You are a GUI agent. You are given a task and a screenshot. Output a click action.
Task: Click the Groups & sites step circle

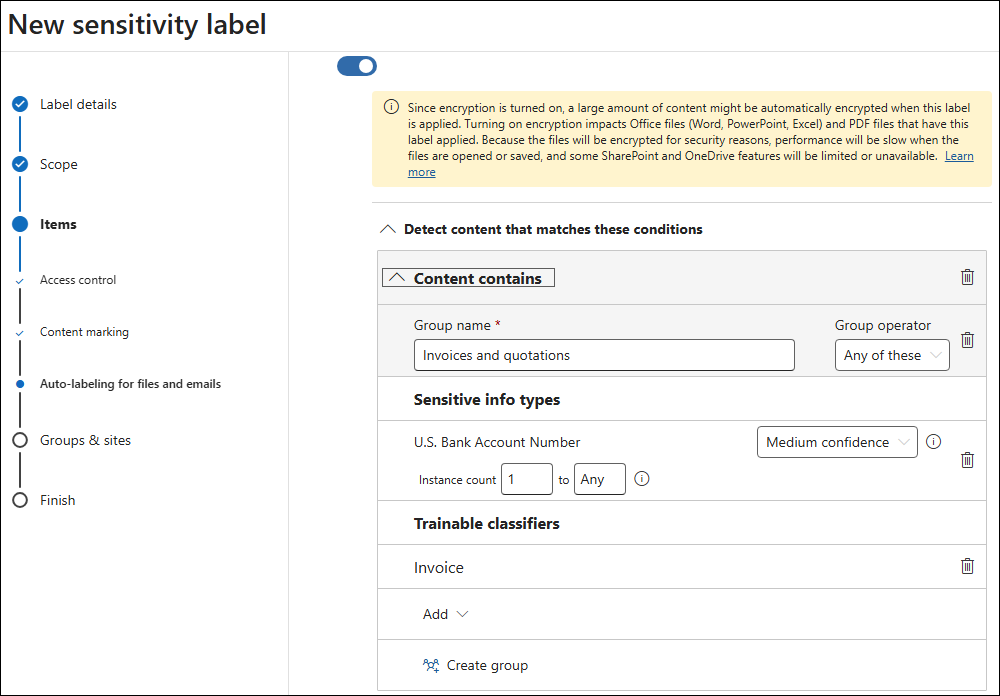[x=20, y=440]
